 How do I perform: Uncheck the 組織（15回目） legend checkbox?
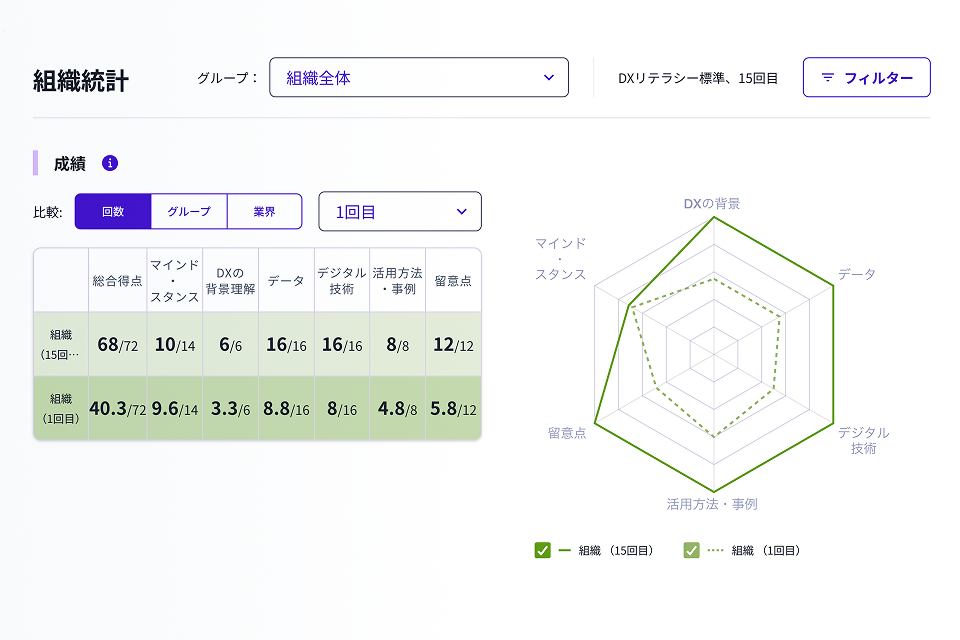click(x=542, y=550)
